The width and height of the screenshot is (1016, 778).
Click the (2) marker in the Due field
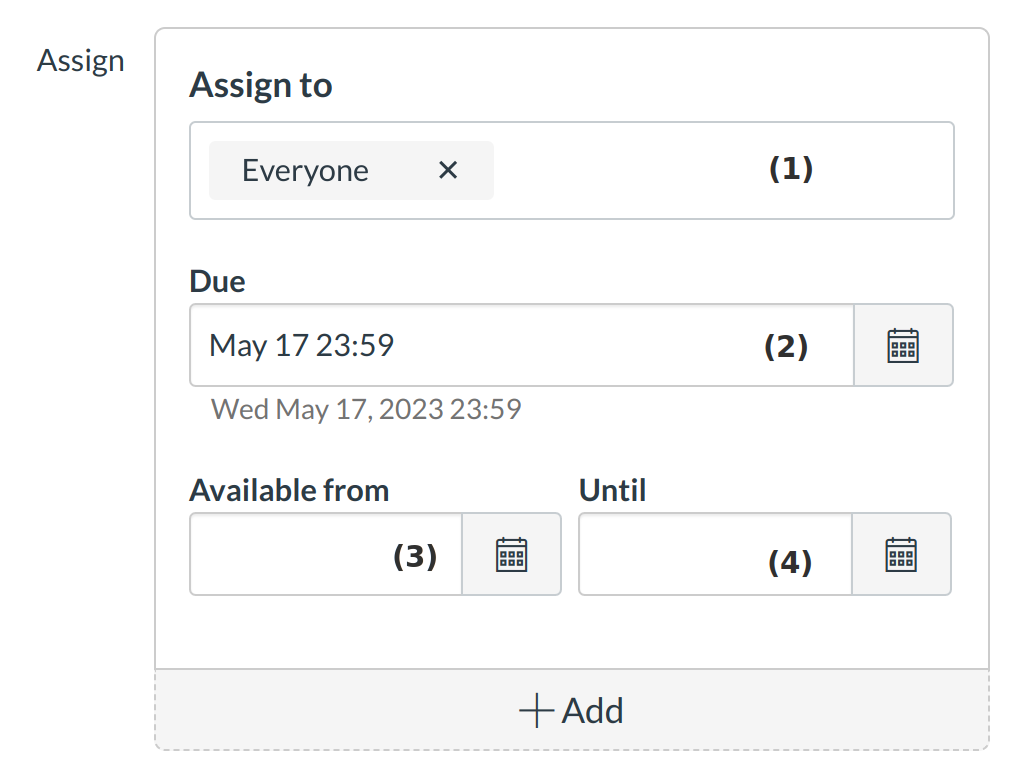pos(786,346)
